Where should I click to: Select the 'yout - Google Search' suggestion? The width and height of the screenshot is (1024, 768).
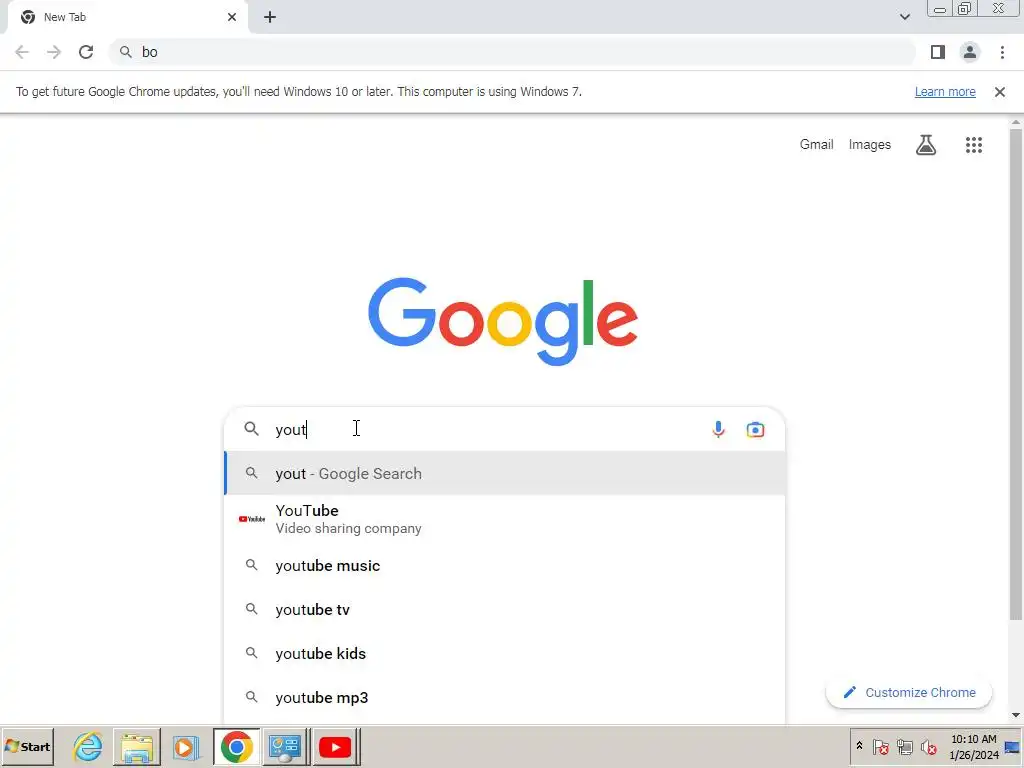coord(504,473)
